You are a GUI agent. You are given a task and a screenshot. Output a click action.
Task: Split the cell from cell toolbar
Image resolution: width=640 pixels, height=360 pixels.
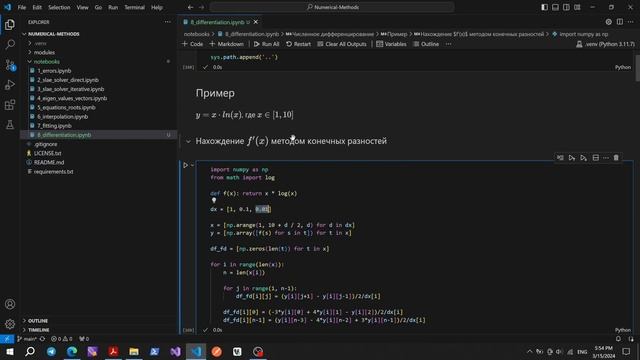(596, 158)
